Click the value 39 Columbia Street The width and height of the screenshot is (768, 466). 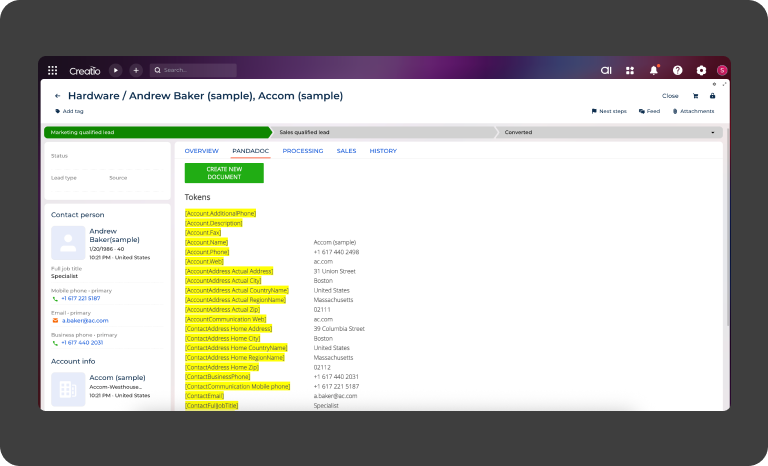click(x=339, y=329)
